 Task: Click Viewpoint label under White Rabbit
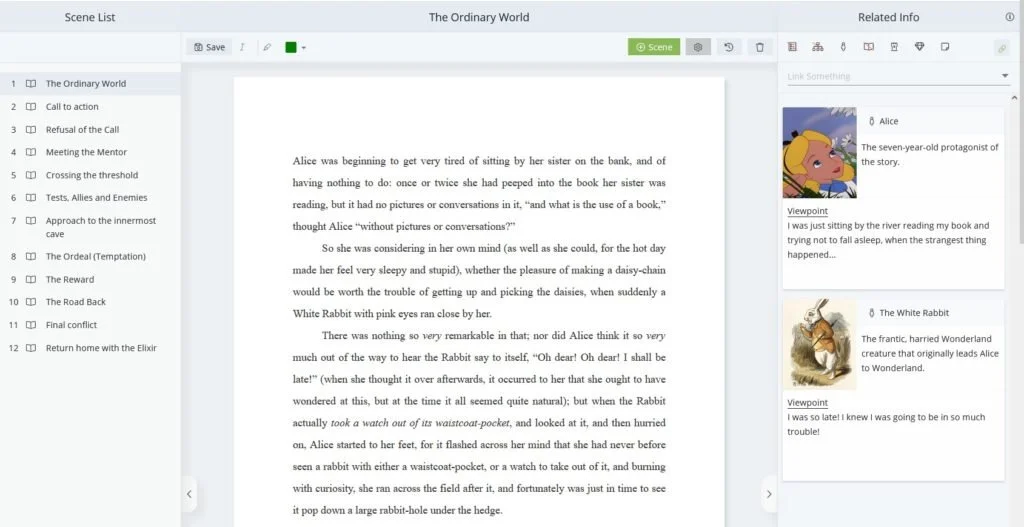(x=807, y=402)
